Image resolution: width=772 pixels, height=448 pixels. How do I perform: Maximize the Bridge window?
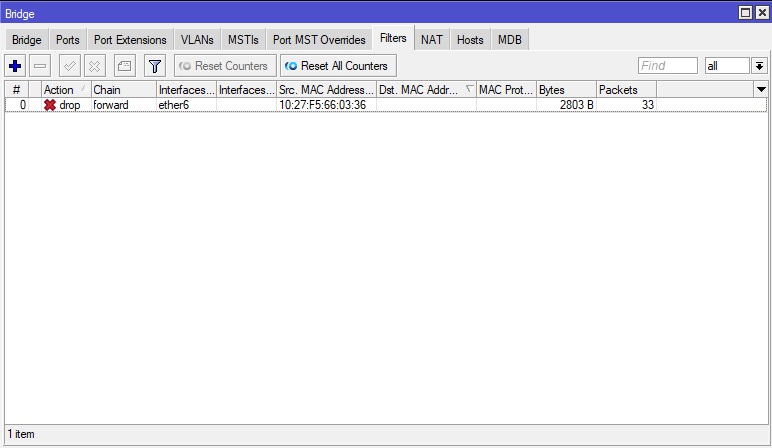(745, 12)
